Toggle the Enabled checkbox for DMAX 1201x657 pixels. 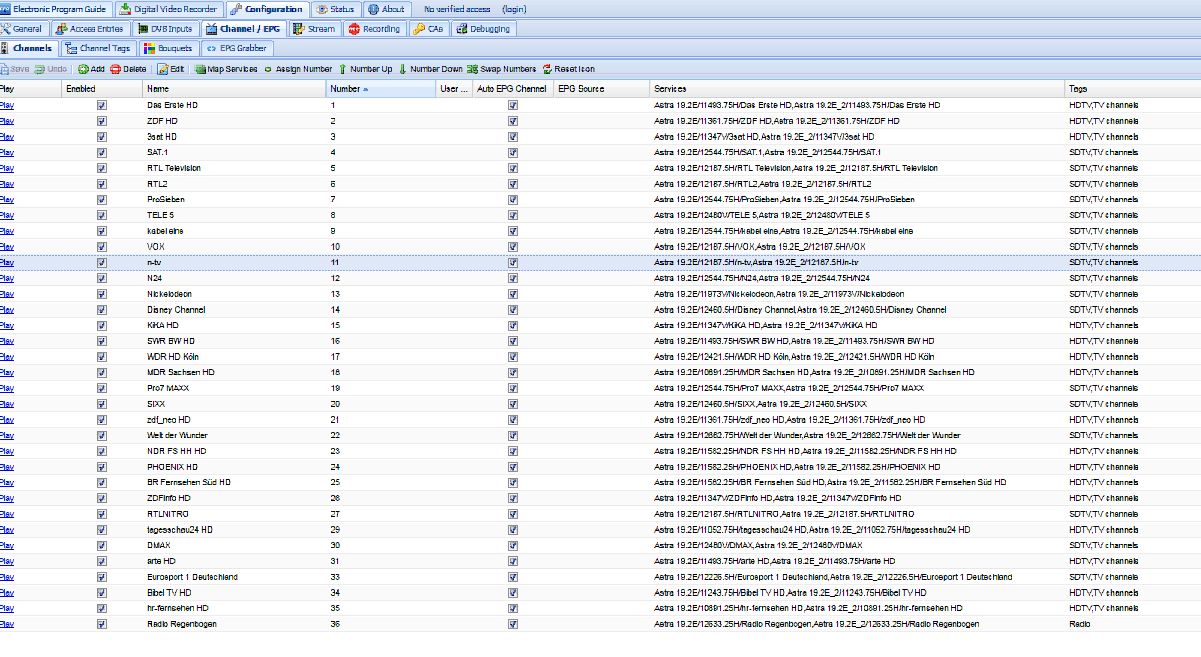point(101,545)
